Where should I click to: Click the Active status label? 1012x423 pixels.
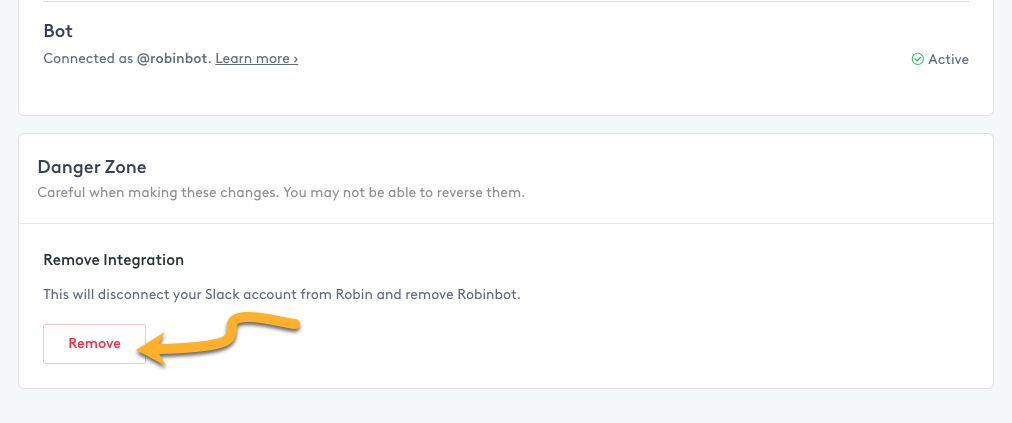[948, 59]
